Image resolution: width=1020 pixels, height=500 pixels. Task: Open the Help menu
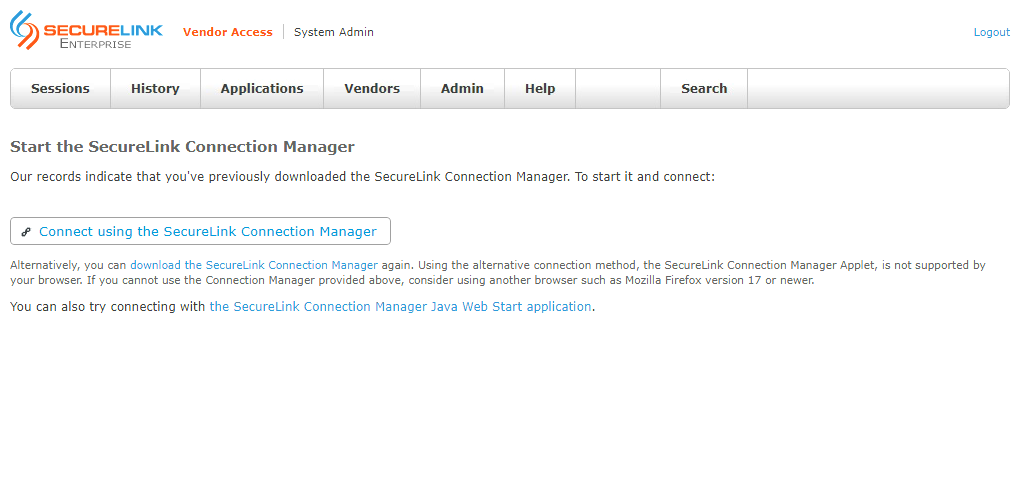[540, 89]
